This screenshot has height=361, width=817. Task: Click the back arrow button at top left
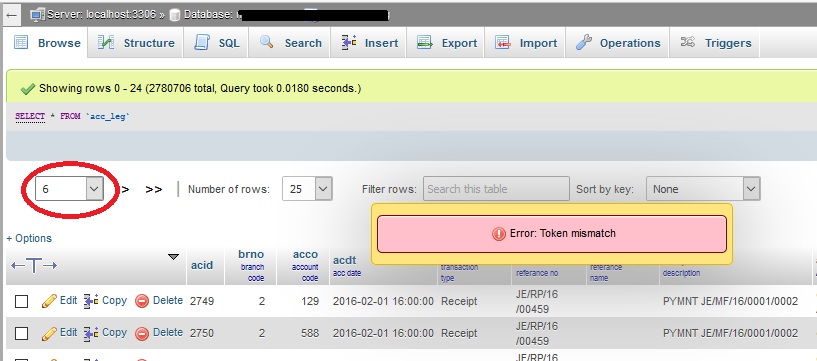pyautogui.click(x=11, y=15)
